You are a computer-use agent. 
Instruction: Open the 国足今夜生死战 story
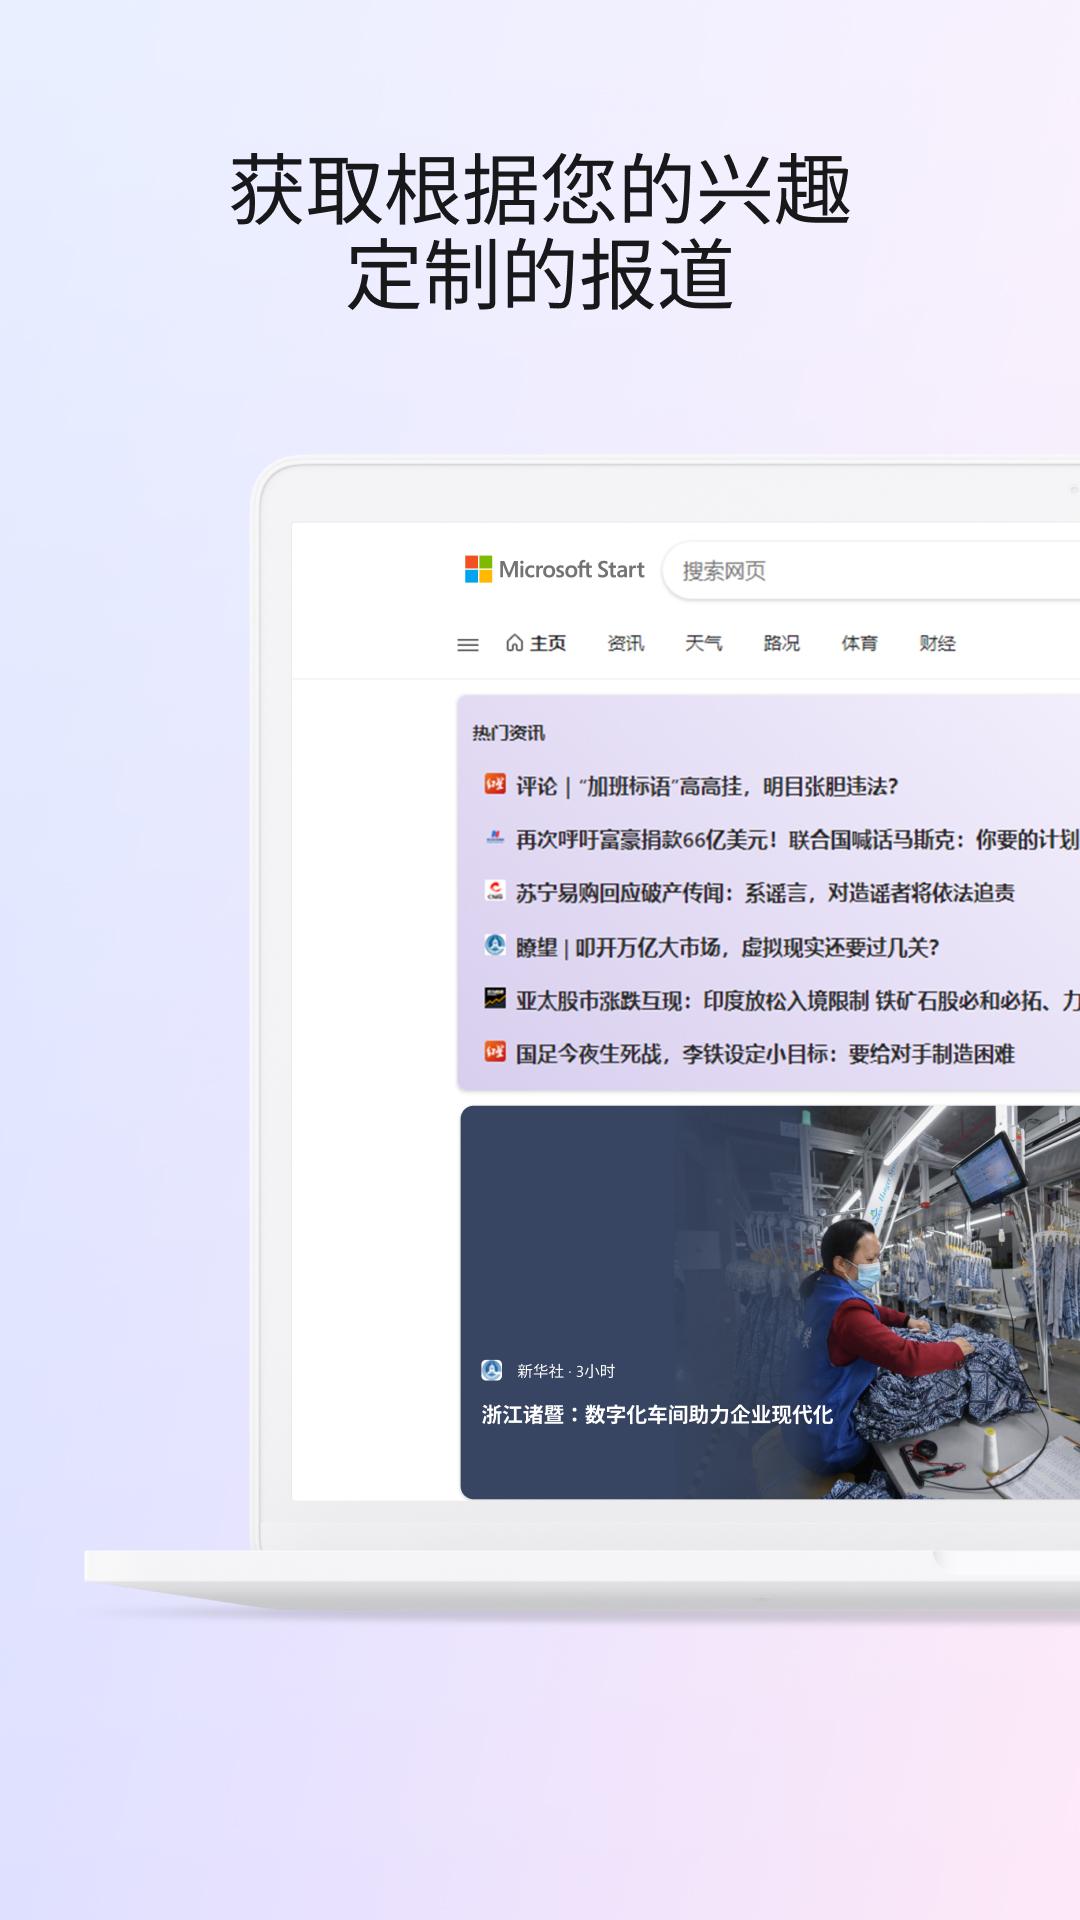tap(764, 1054)
